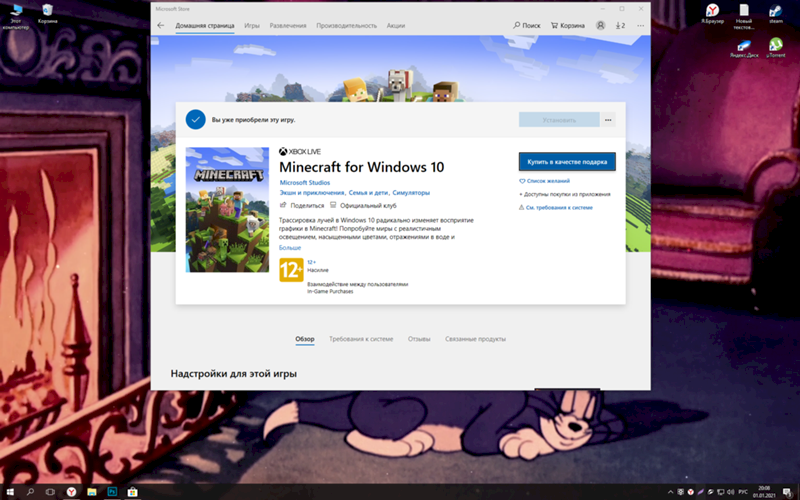Open the Развлечения tab
Image resolution: width=800 pixels, height=500 pixels.
pos(288,26)
